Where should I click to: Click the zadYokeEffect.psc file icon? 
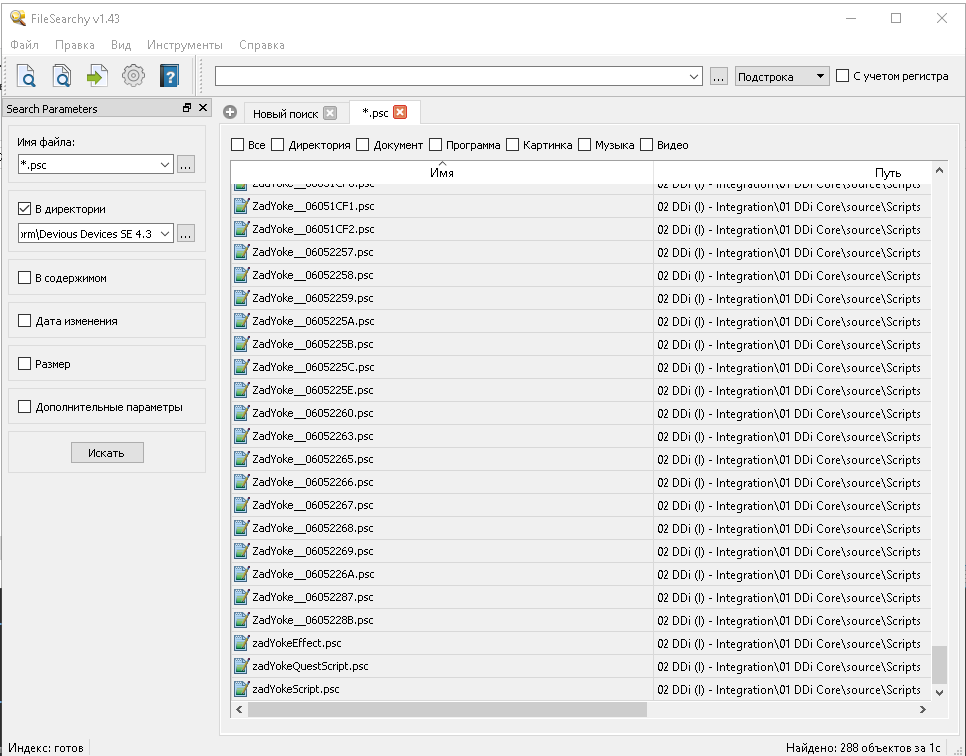pyautogui.click(x=240, y=643)
